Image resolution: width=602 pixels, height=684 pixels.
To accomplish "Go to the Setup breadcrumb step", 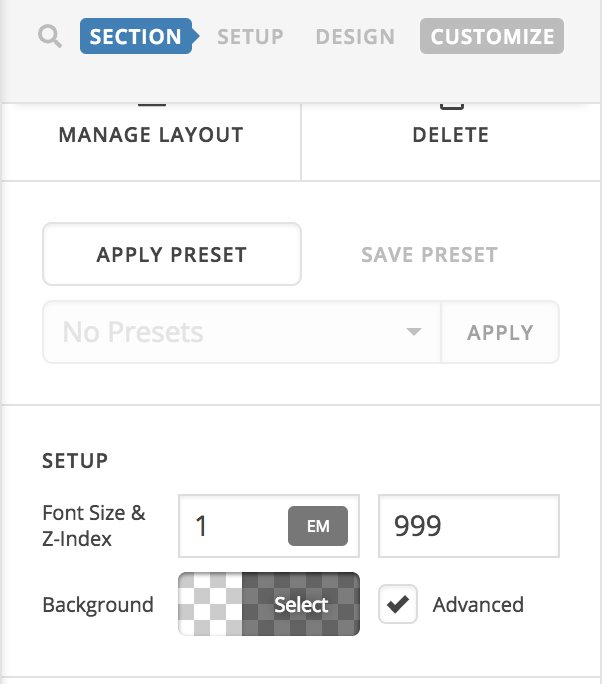I will click(x=250, y=38).
